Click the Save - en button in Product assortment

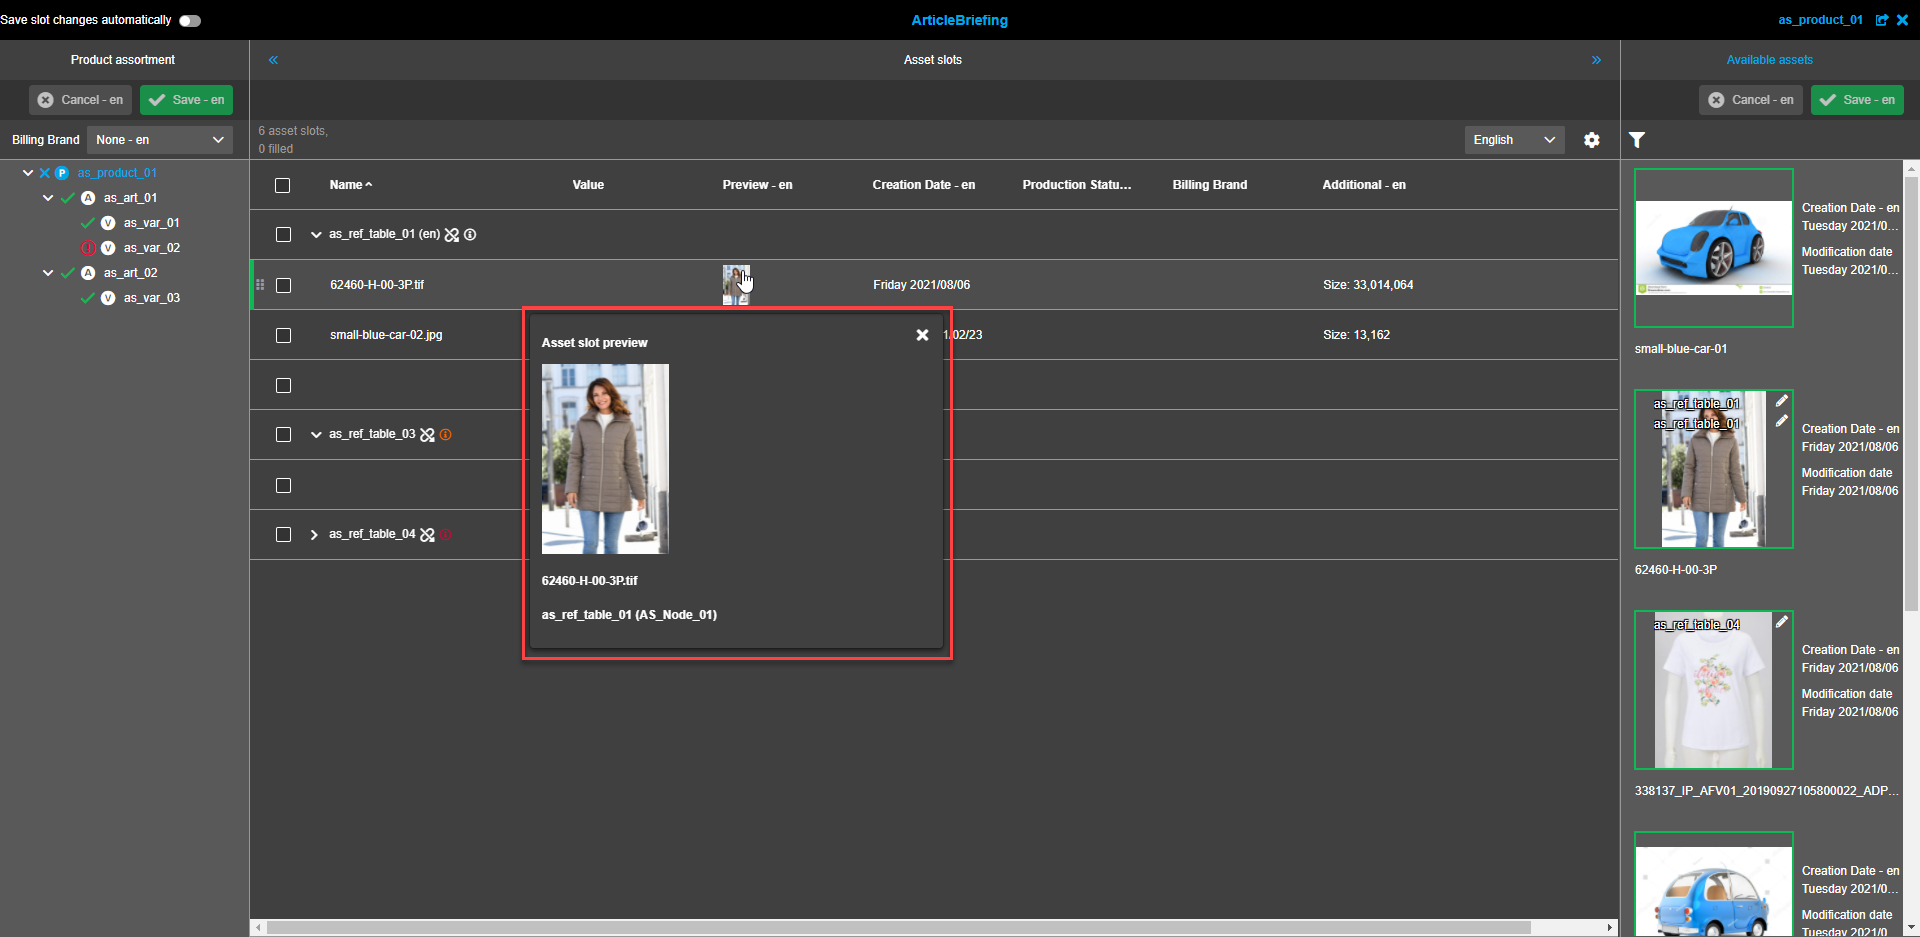(186, 99)
